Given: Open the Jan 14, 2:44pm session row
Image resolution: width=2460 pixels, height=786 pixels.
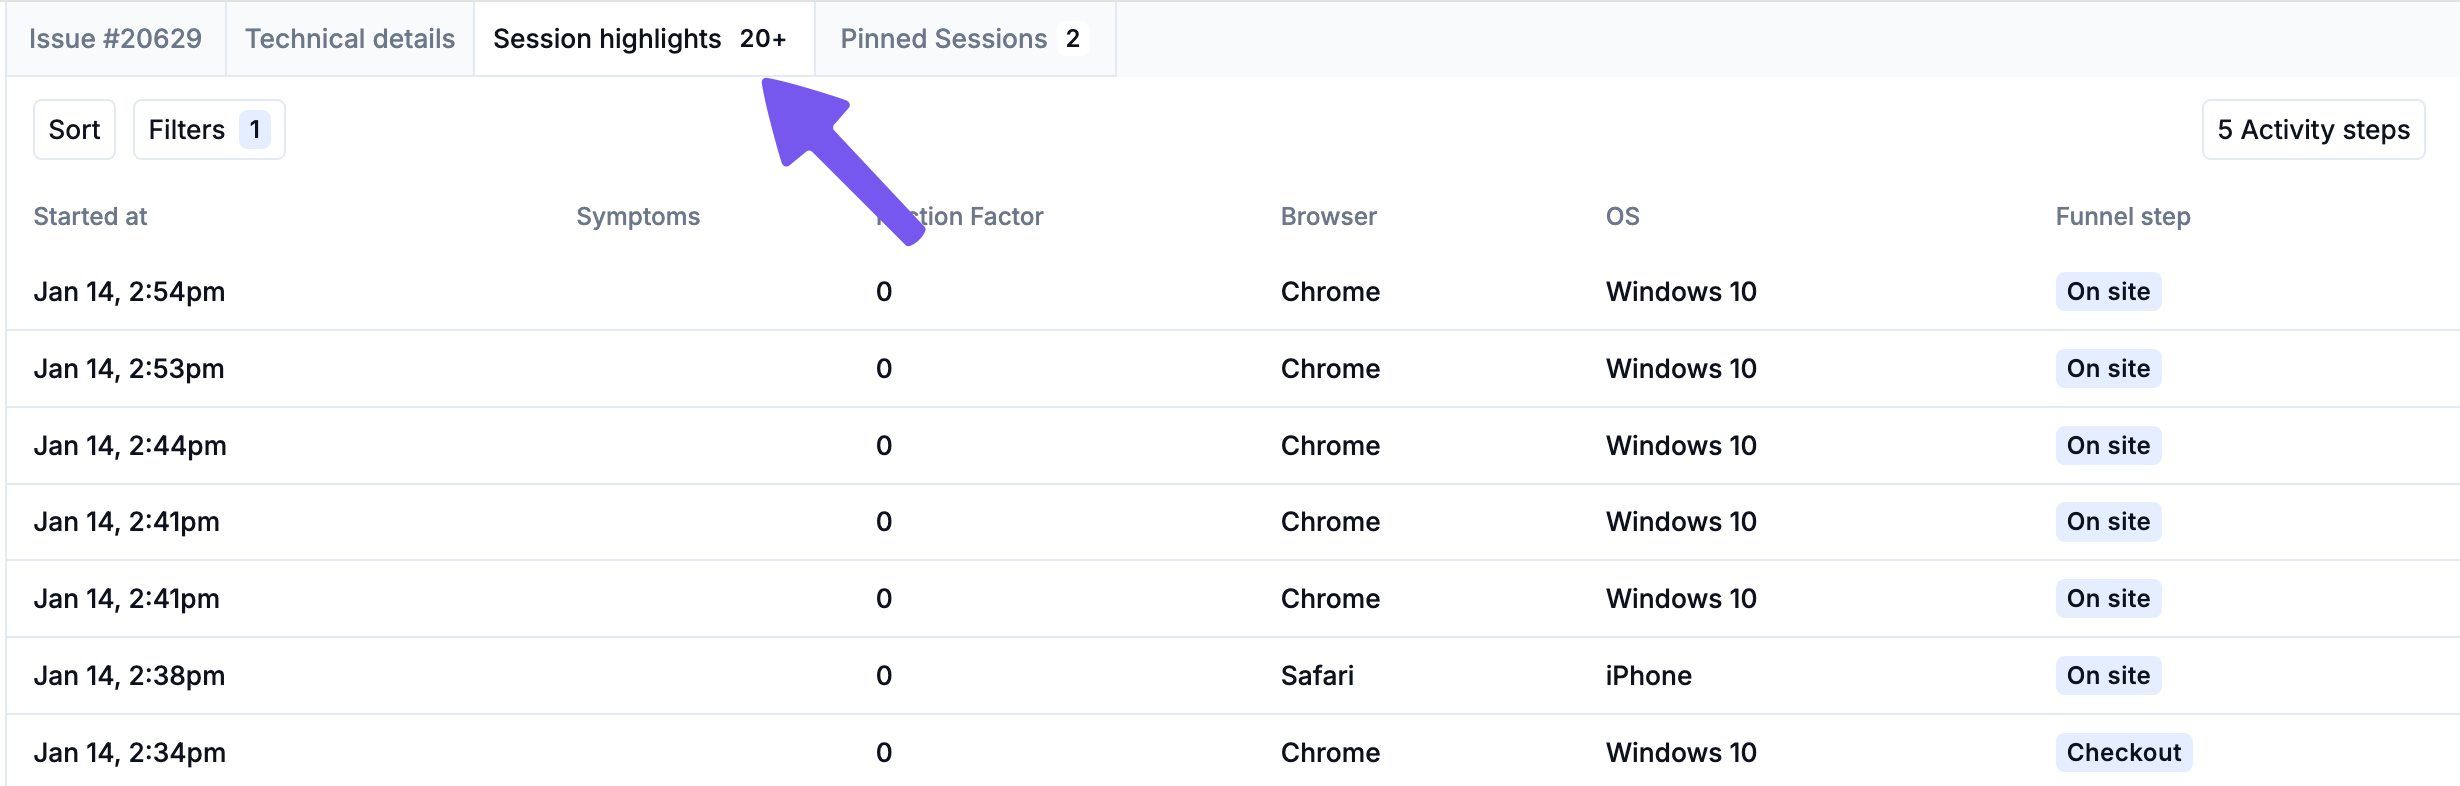Looking at the screenshot, I should [130, 446].
